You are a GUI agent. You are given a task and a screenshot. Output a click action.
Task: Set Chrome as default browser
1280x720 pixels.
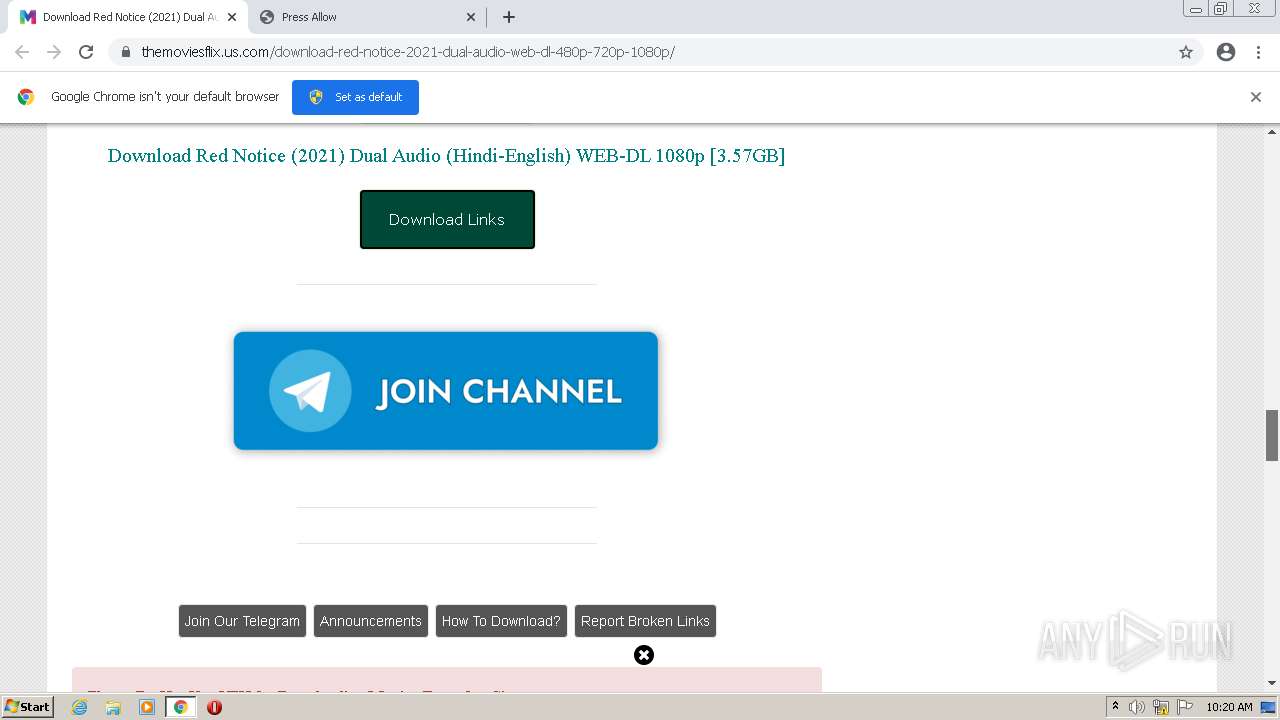355,97
